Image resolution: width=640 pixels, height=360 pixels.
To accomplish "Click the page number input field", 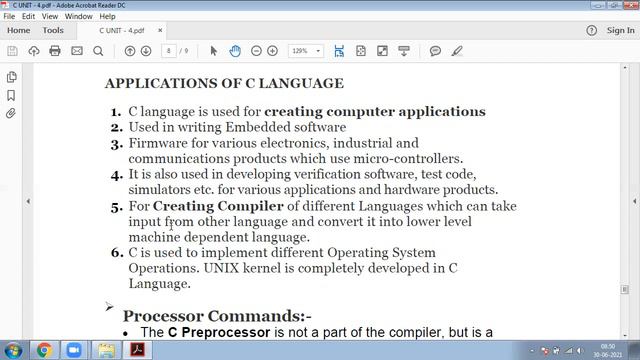I will tap(169, 51).
